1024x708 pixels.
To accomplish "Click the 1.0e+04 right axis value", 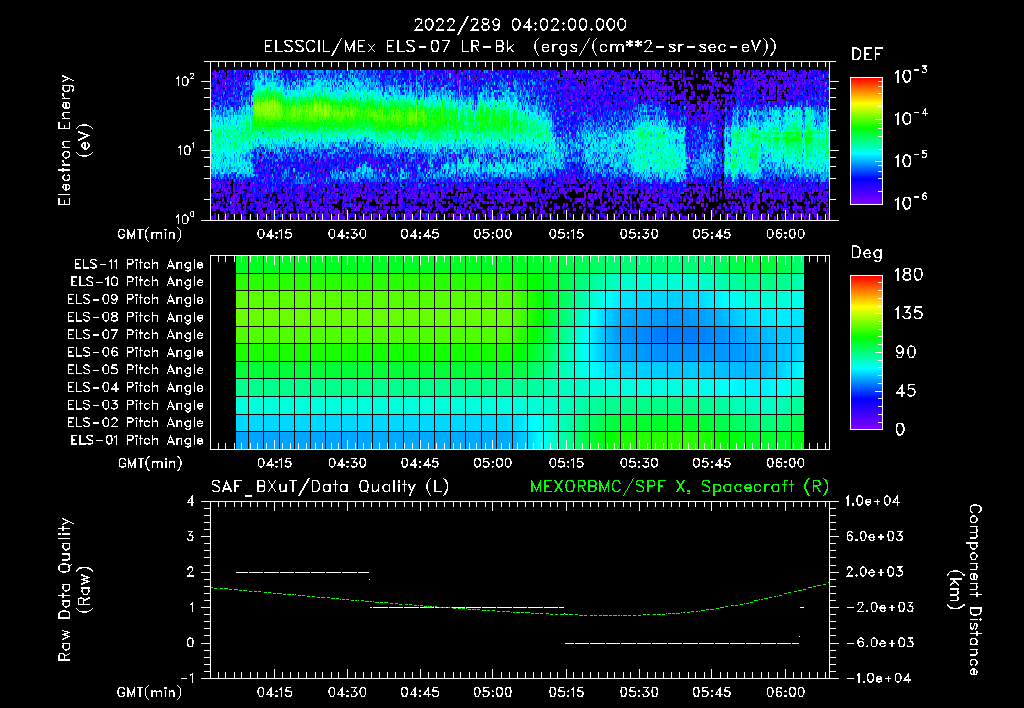I will point(872,501).
